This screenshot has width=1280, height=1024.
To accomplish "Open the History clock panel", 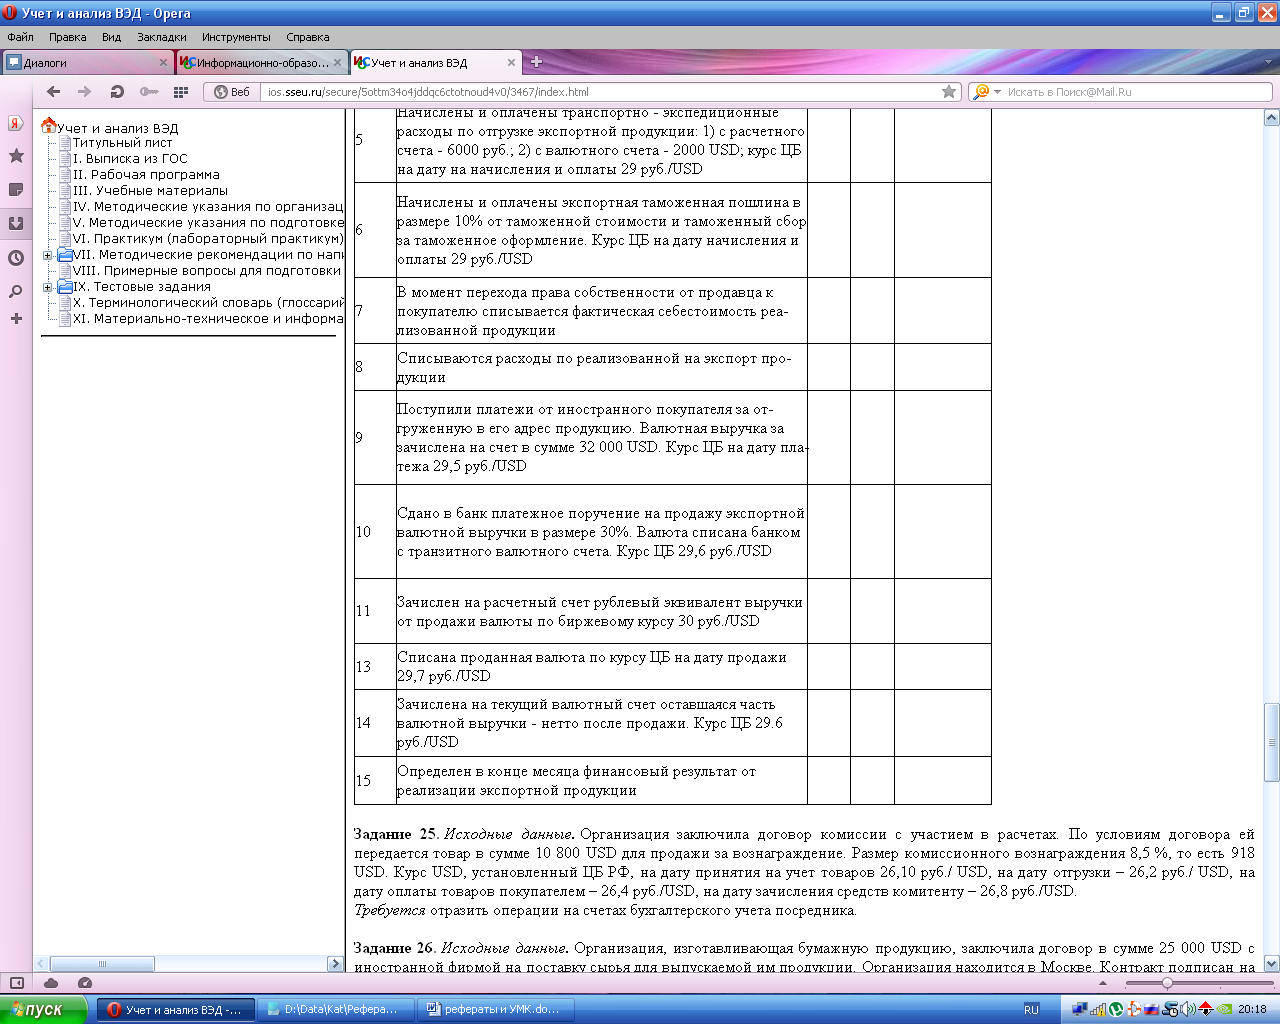I will (x=16, y=258).
